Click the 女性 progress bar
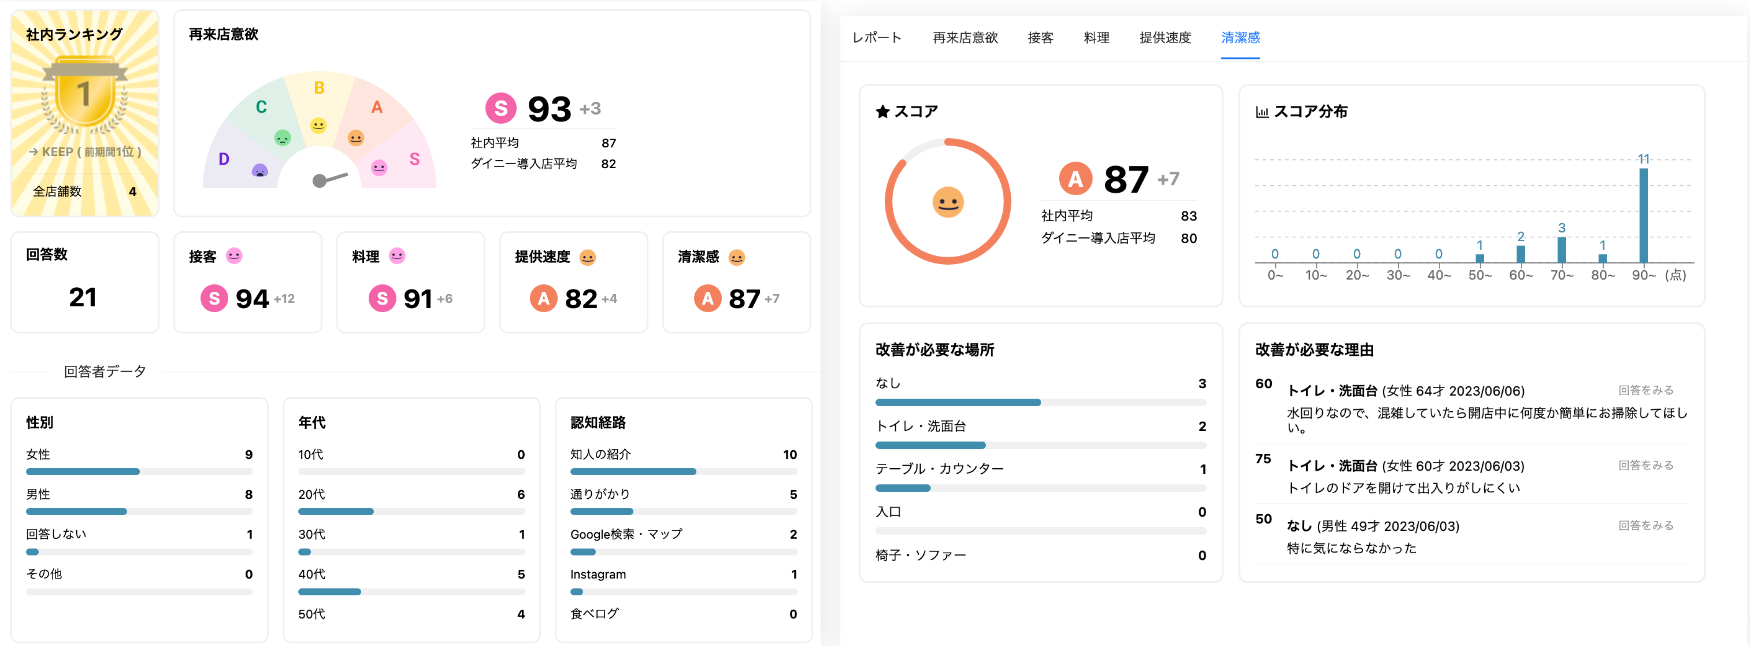 pos(139,471)
